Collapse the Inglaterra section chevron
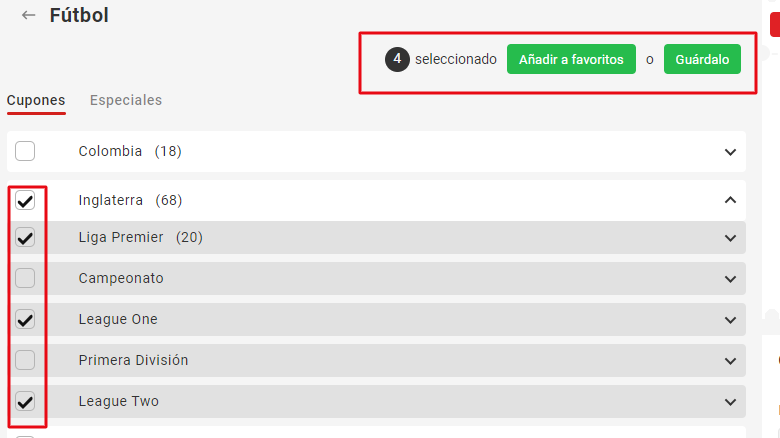Image resolution: width=780 pixels, height=438 pixels. tap(730, 200)
